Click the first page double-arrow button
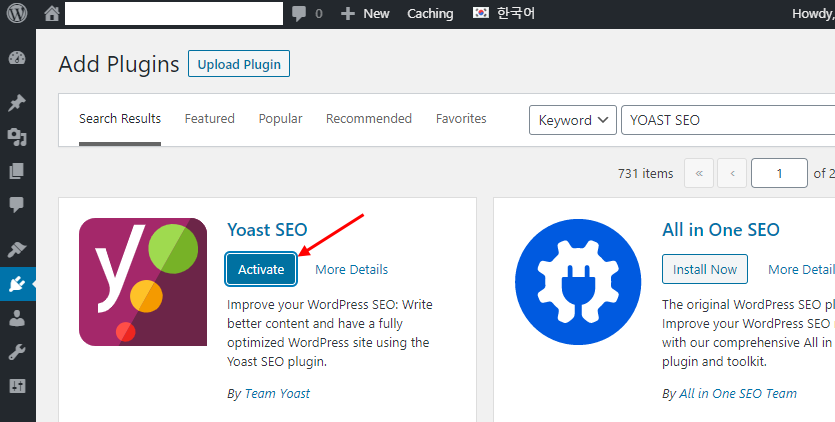The height and width of the screenshot is (422, 835). click(x=699, y=173)
